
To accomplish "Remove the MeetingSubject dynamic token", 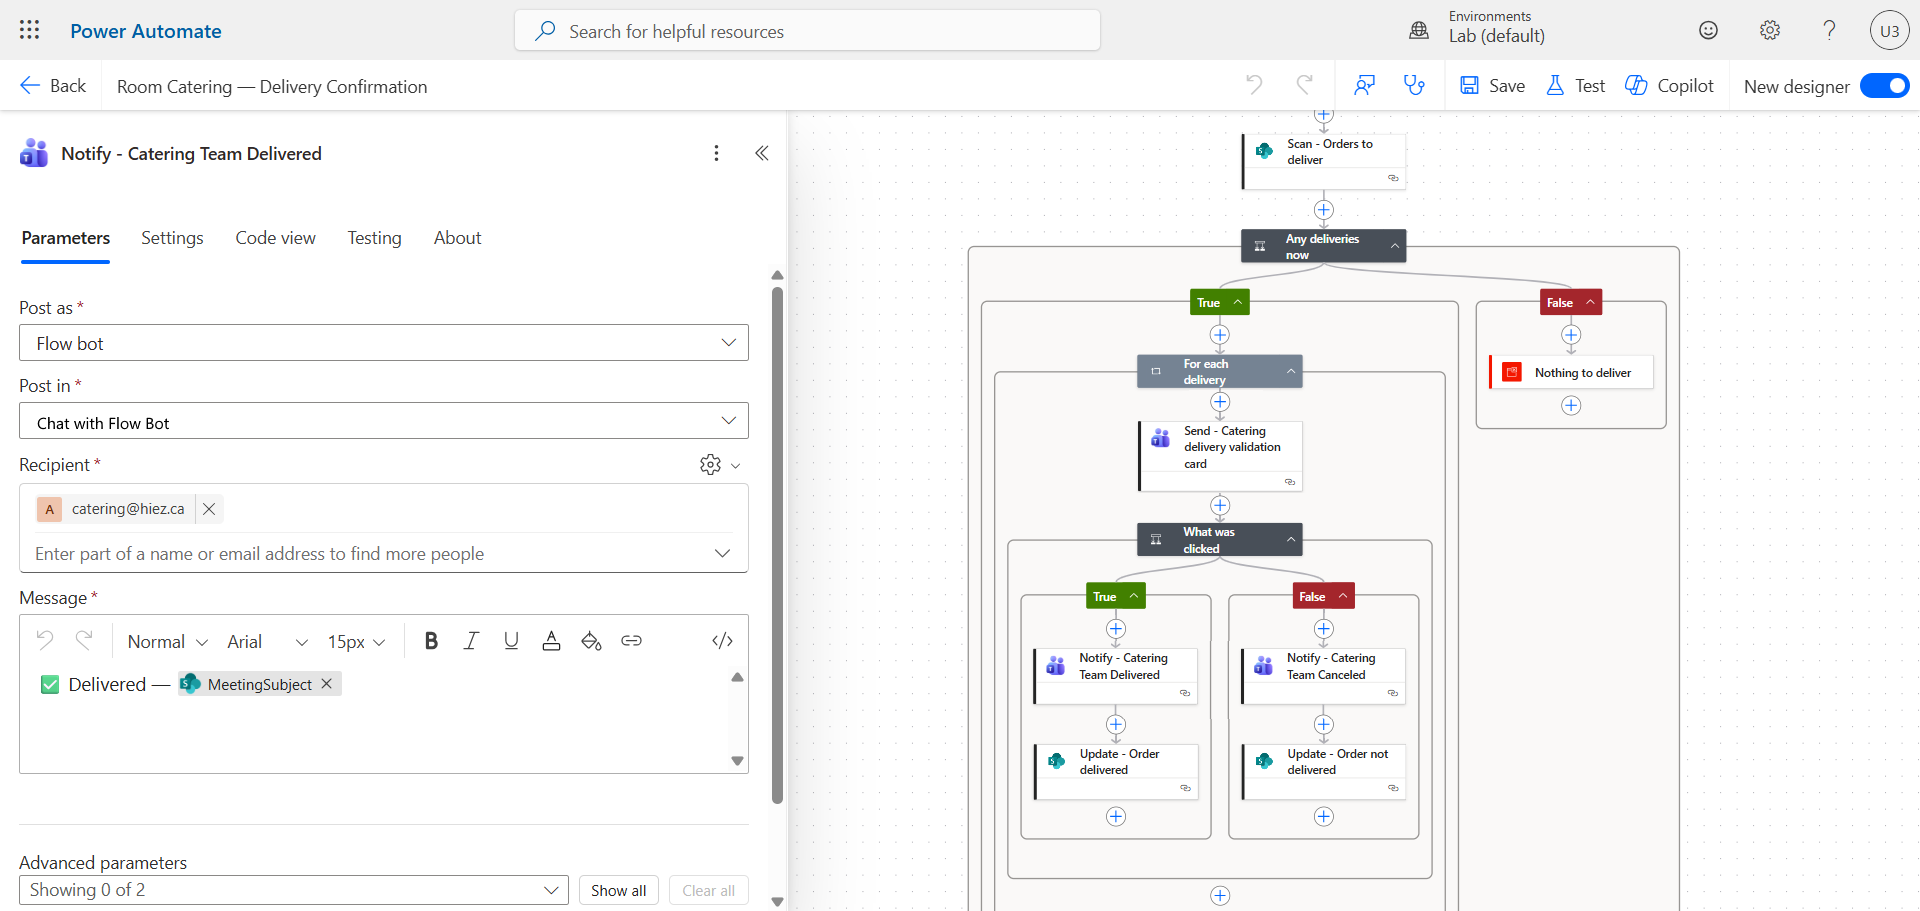I will pyautogui.click(x=326, y=684).
